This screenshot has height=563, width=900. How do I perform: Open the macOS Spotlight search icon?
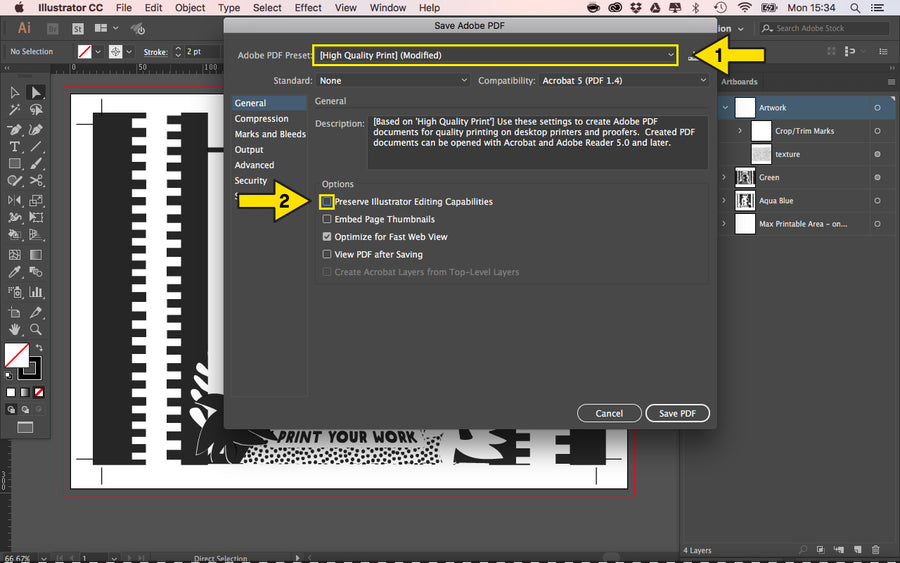coord(855,7)
